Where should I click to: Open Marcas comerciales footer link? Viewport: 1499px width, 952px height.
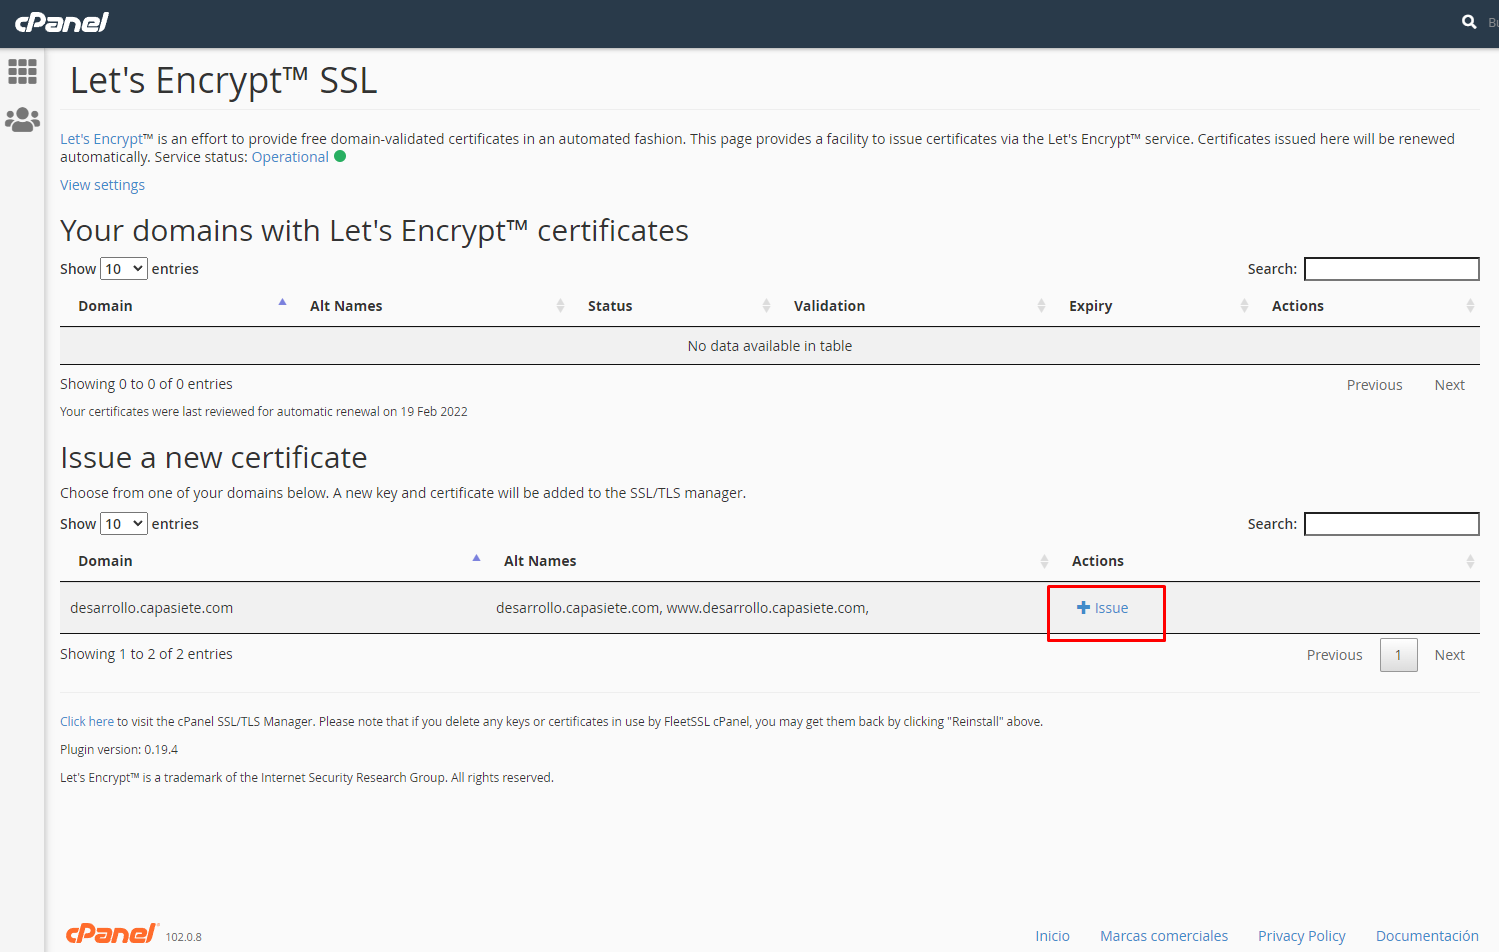point(1164,936)
